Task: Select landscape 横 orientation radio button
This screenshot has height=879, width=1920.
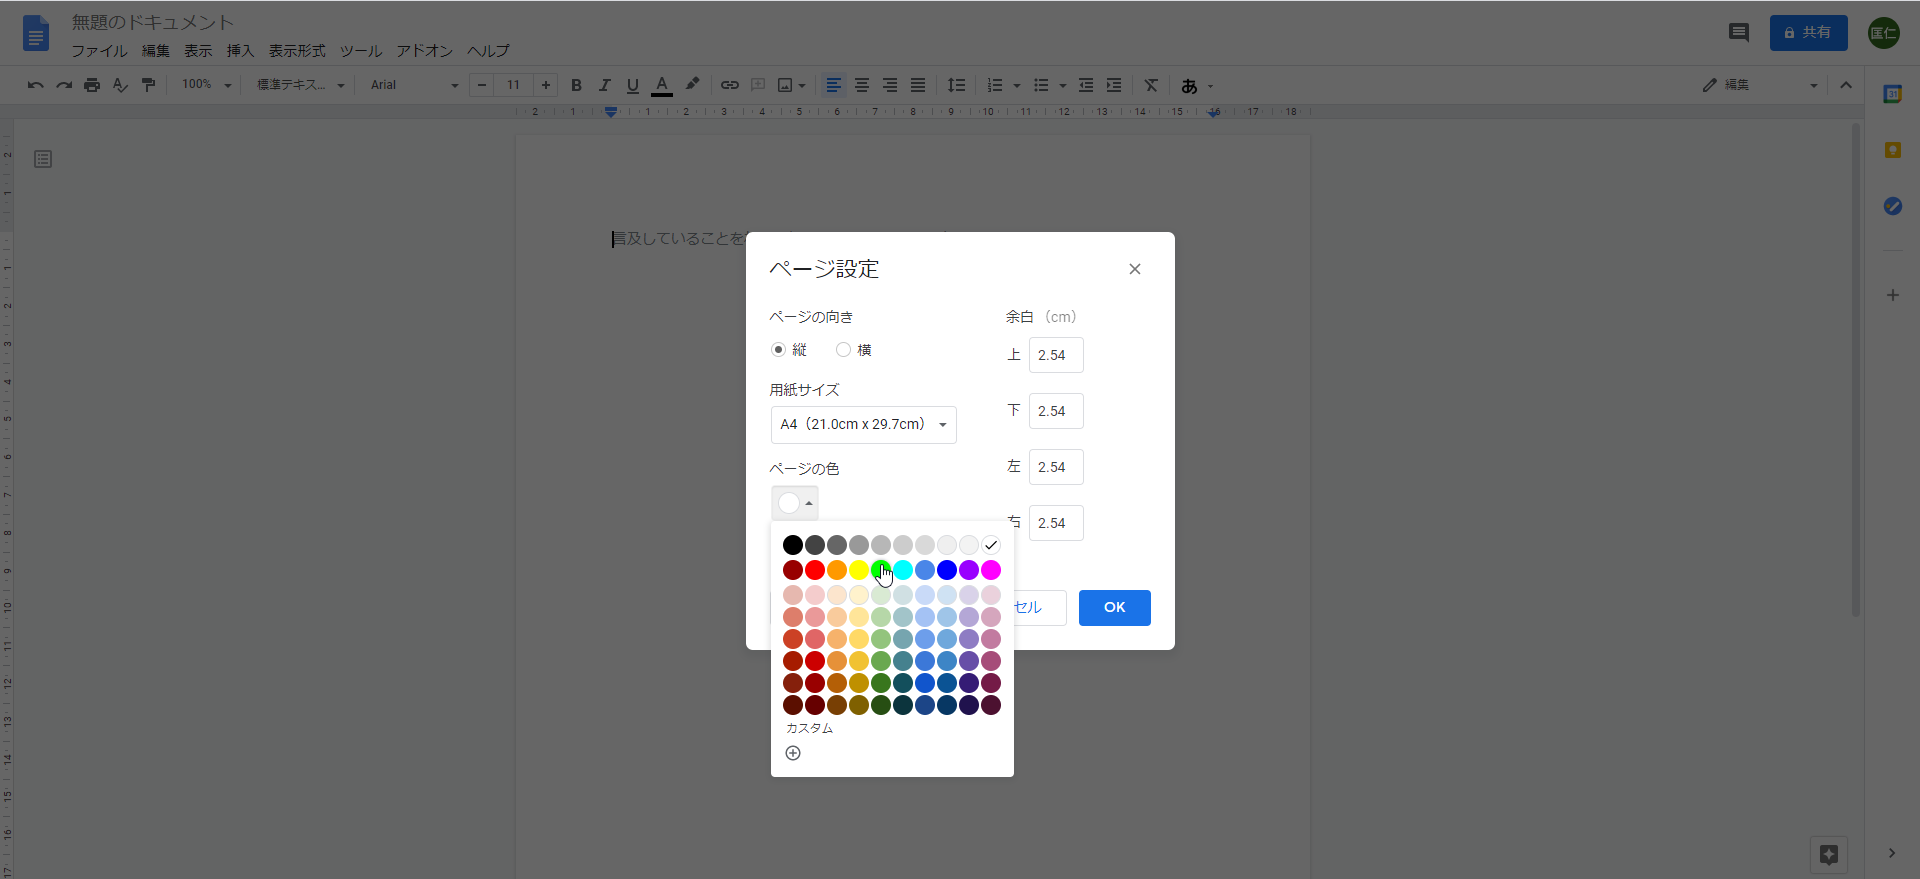Action: (844, 350)
